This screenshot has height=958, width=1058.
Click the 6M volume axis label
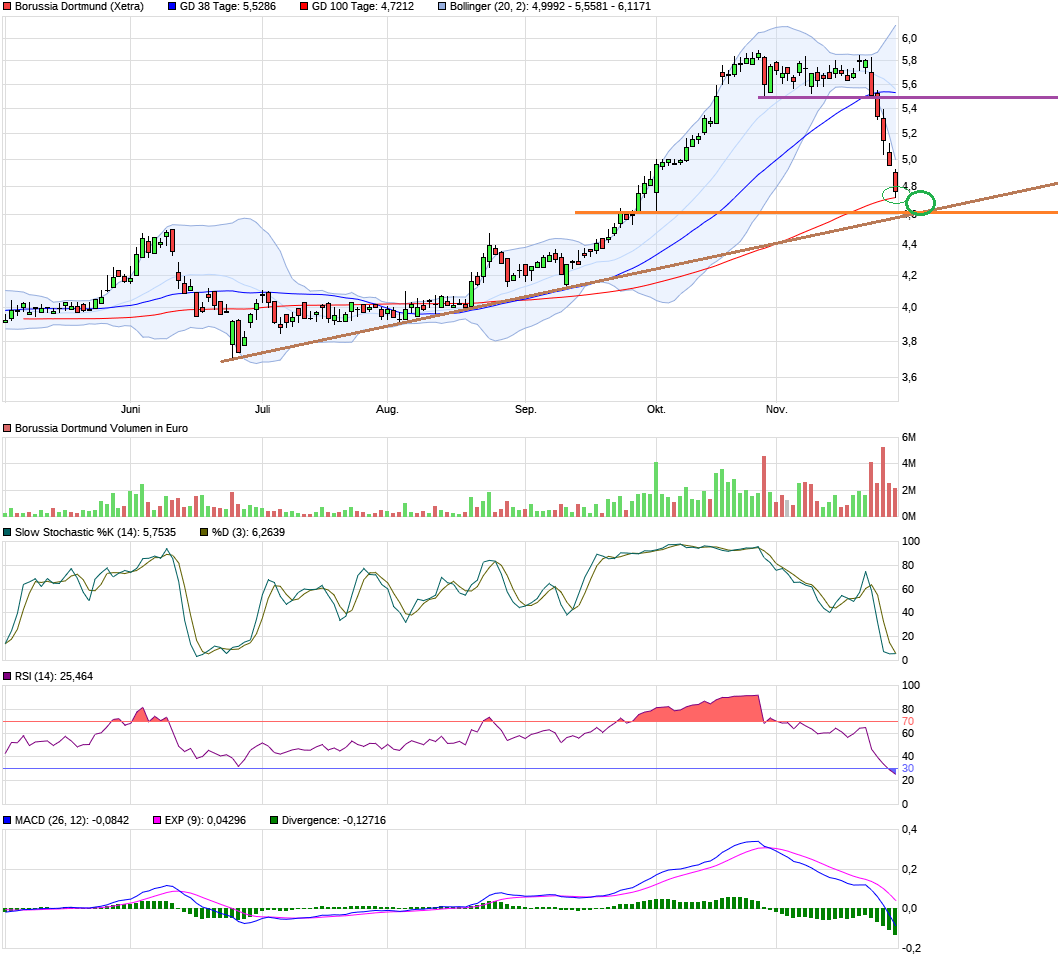(x=909, y=437)
